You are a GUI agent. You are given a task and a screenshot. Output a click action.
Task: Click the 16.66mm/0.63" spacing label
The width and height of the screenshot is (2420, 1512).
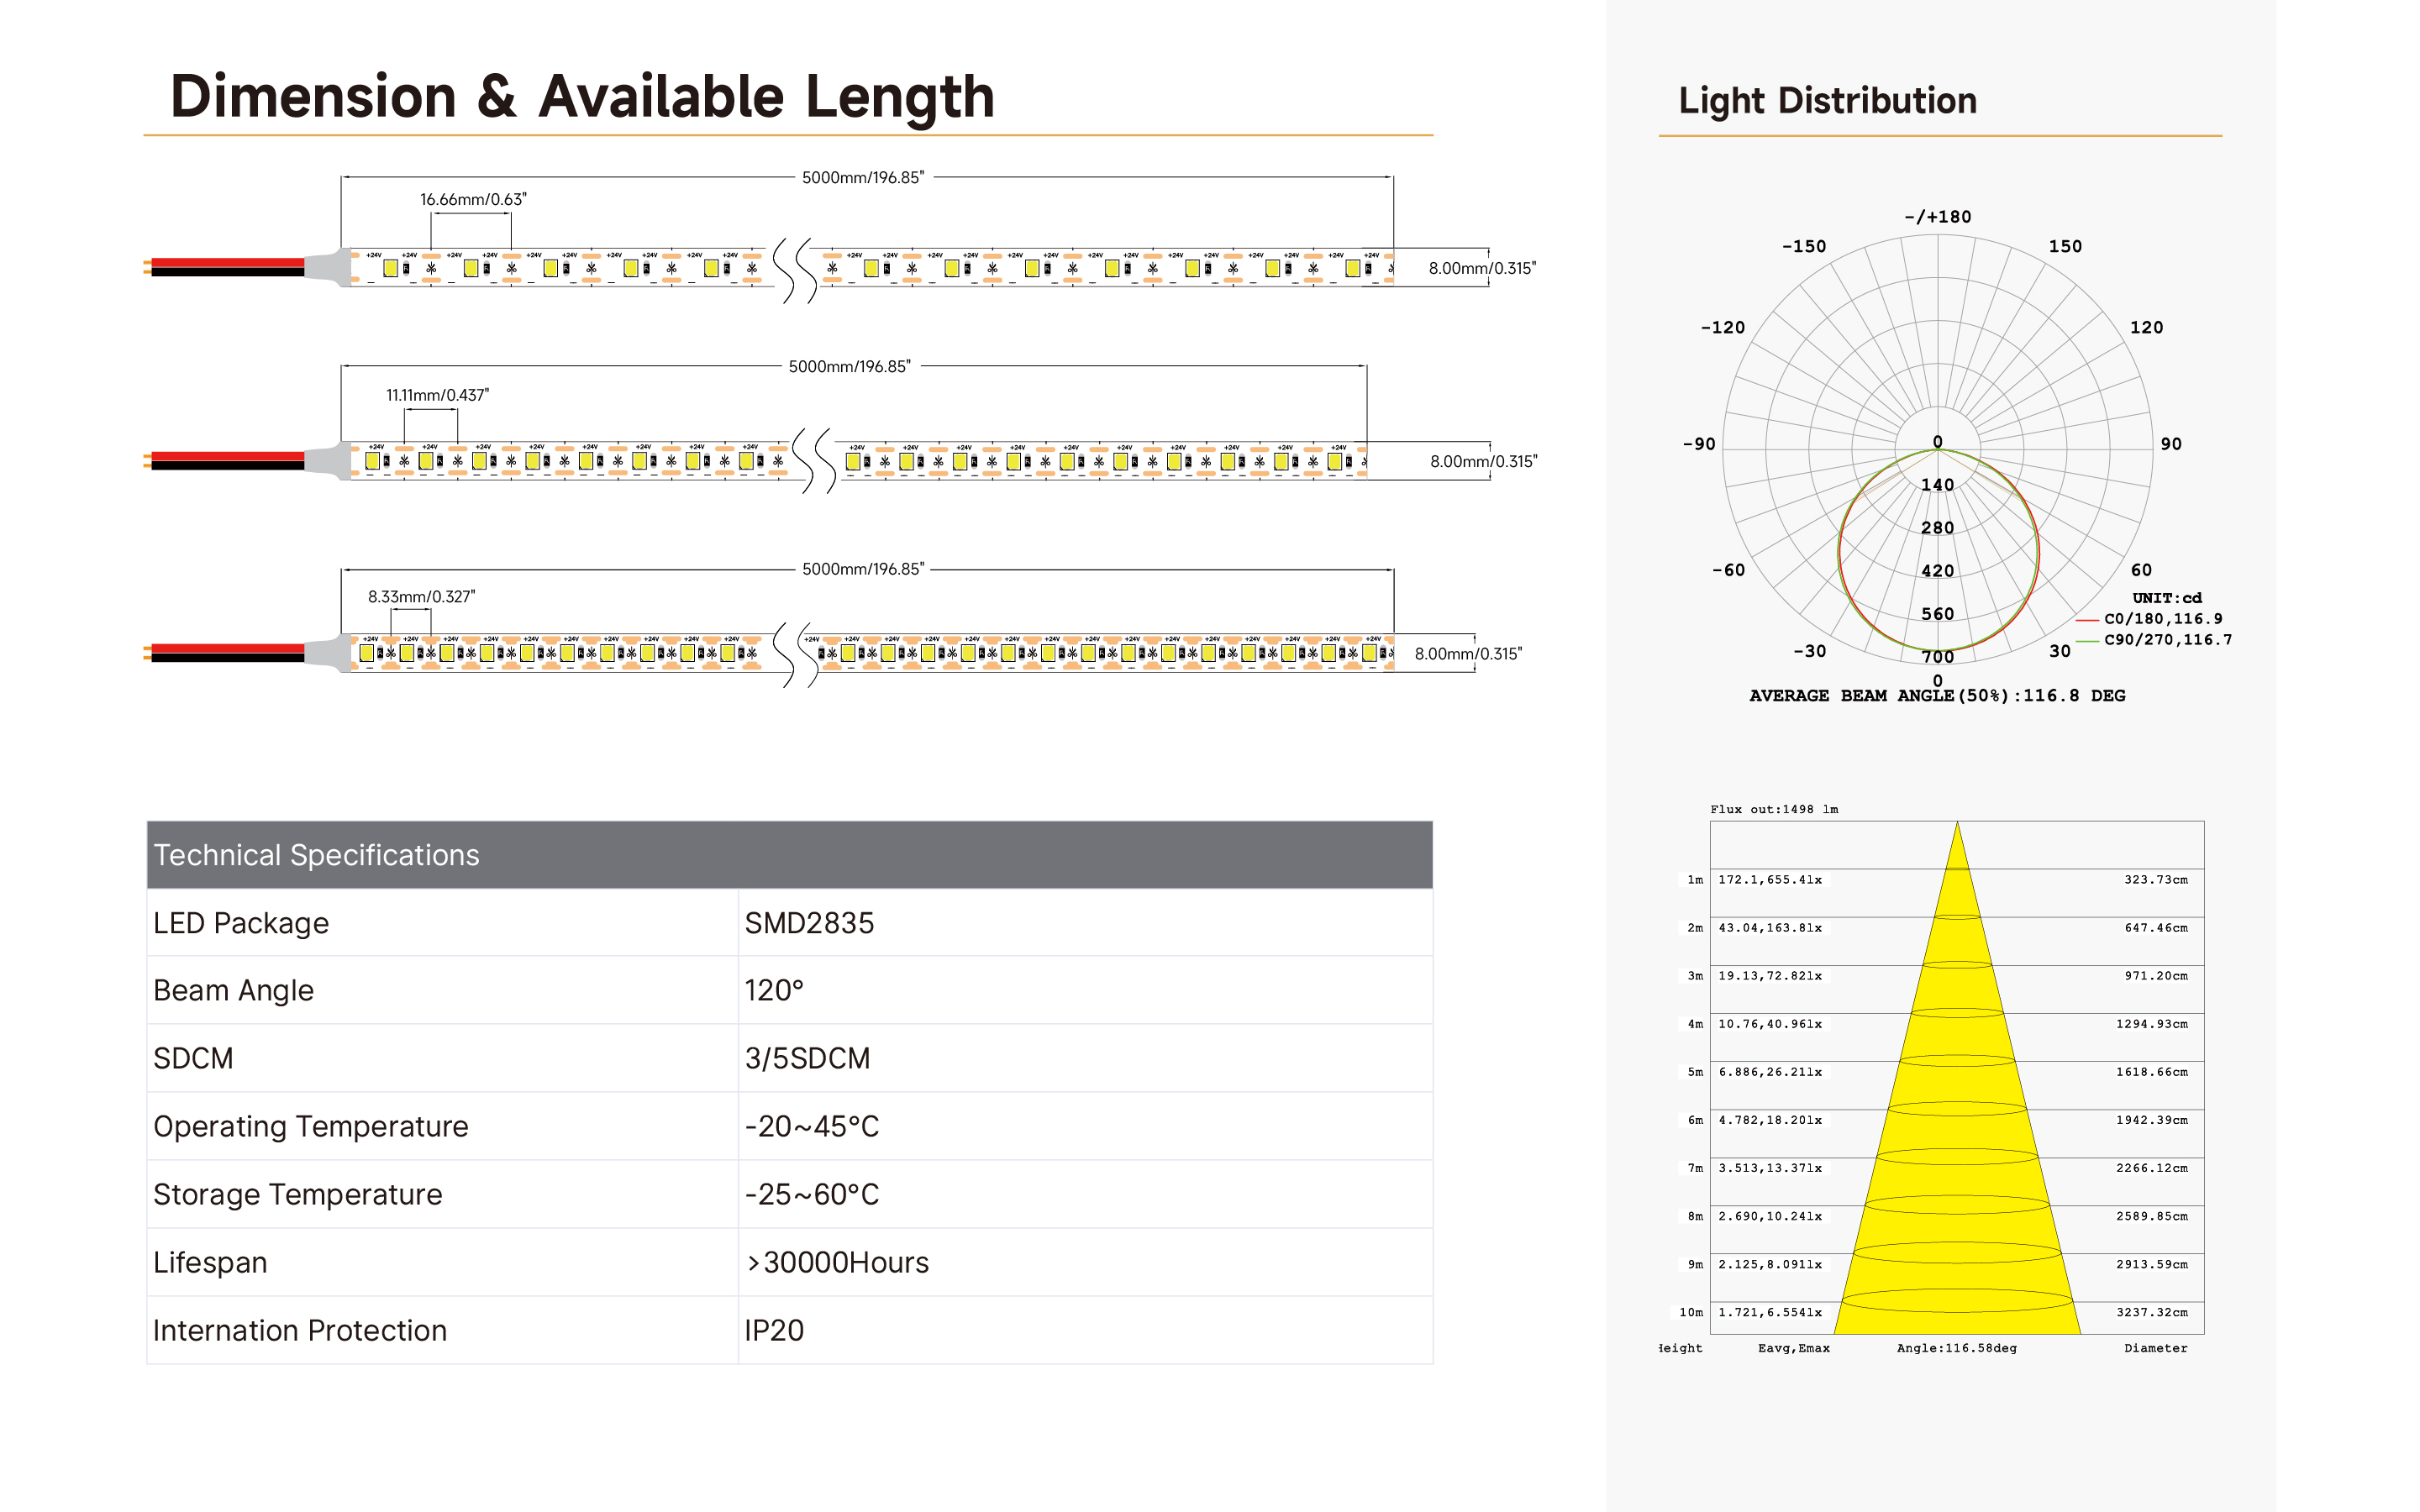click(472, 200)
